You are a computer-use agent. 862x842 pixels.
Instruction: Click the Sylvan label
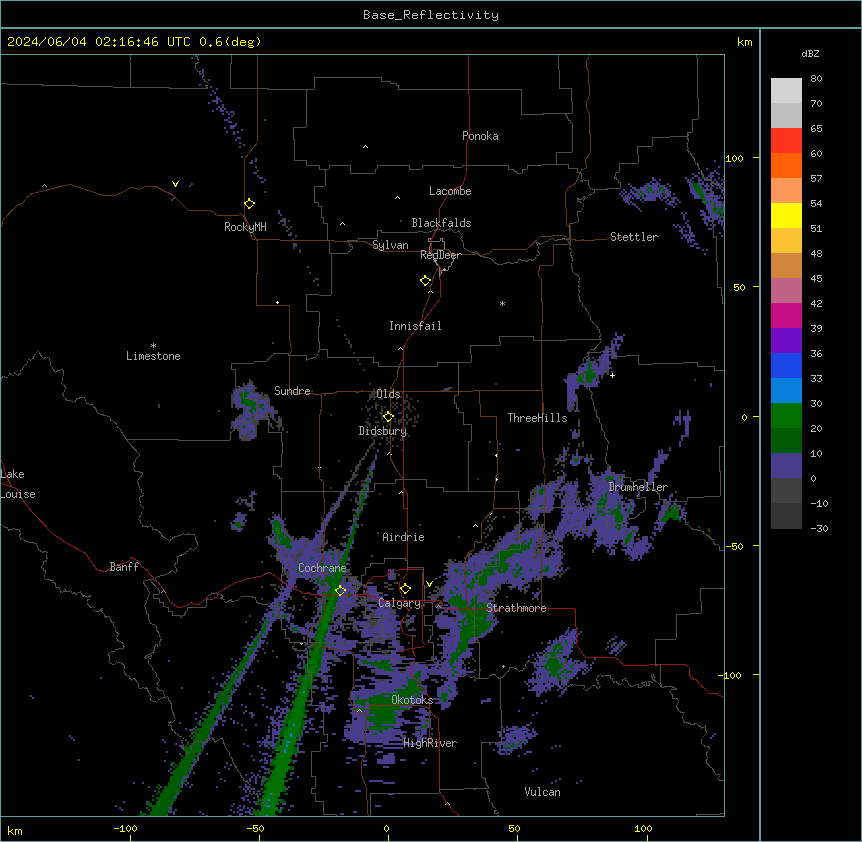point(390,245)
